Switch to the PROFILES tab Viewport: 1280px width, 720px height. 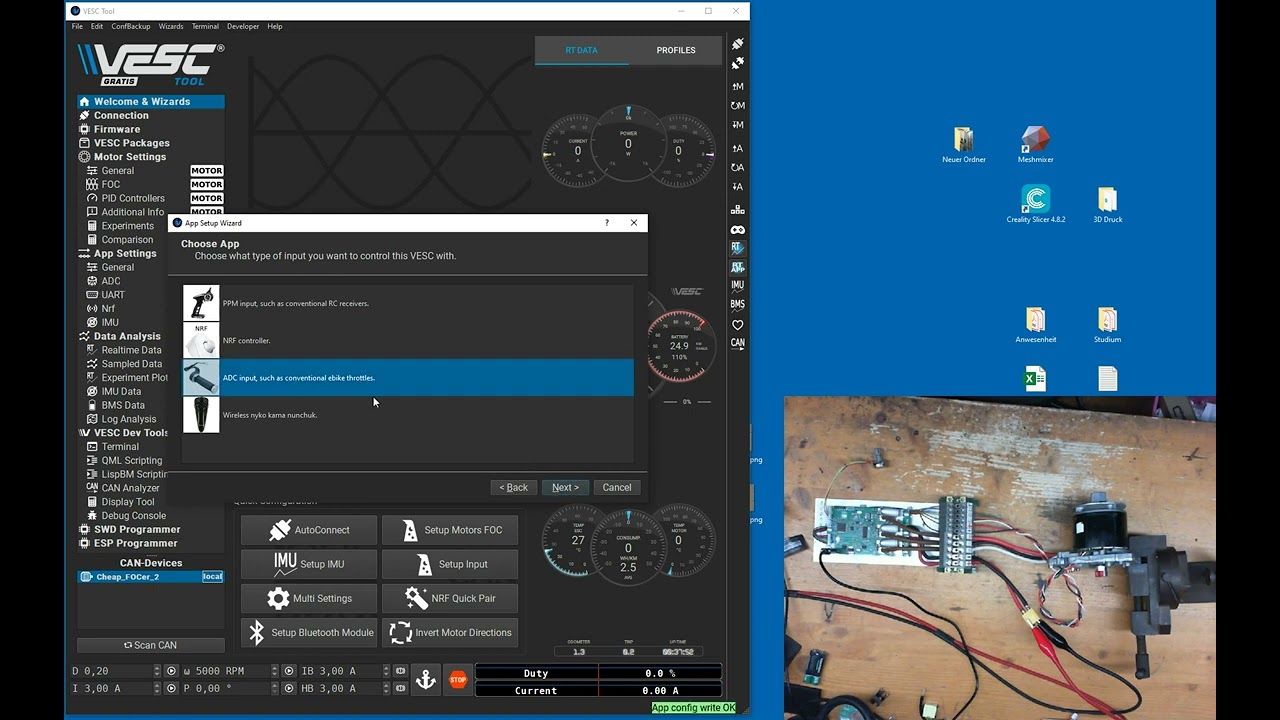(676, 50)
